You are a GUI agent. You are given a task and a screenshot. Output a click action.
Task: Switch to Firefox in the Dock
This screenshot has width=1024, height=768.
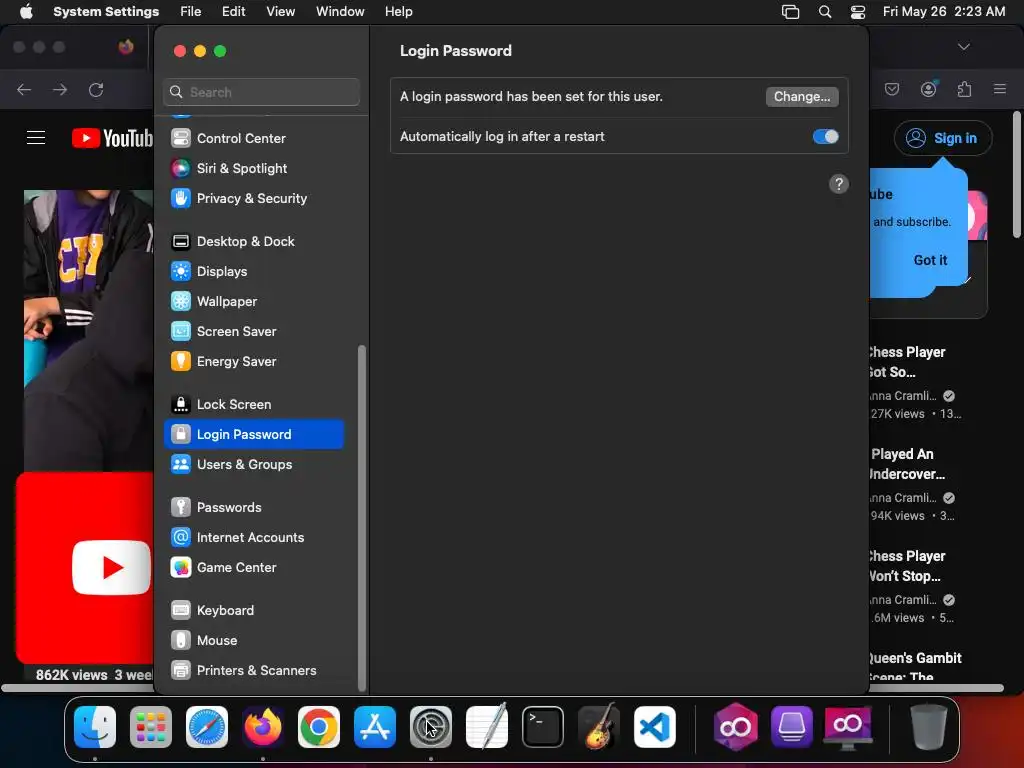tap(263, 727)
